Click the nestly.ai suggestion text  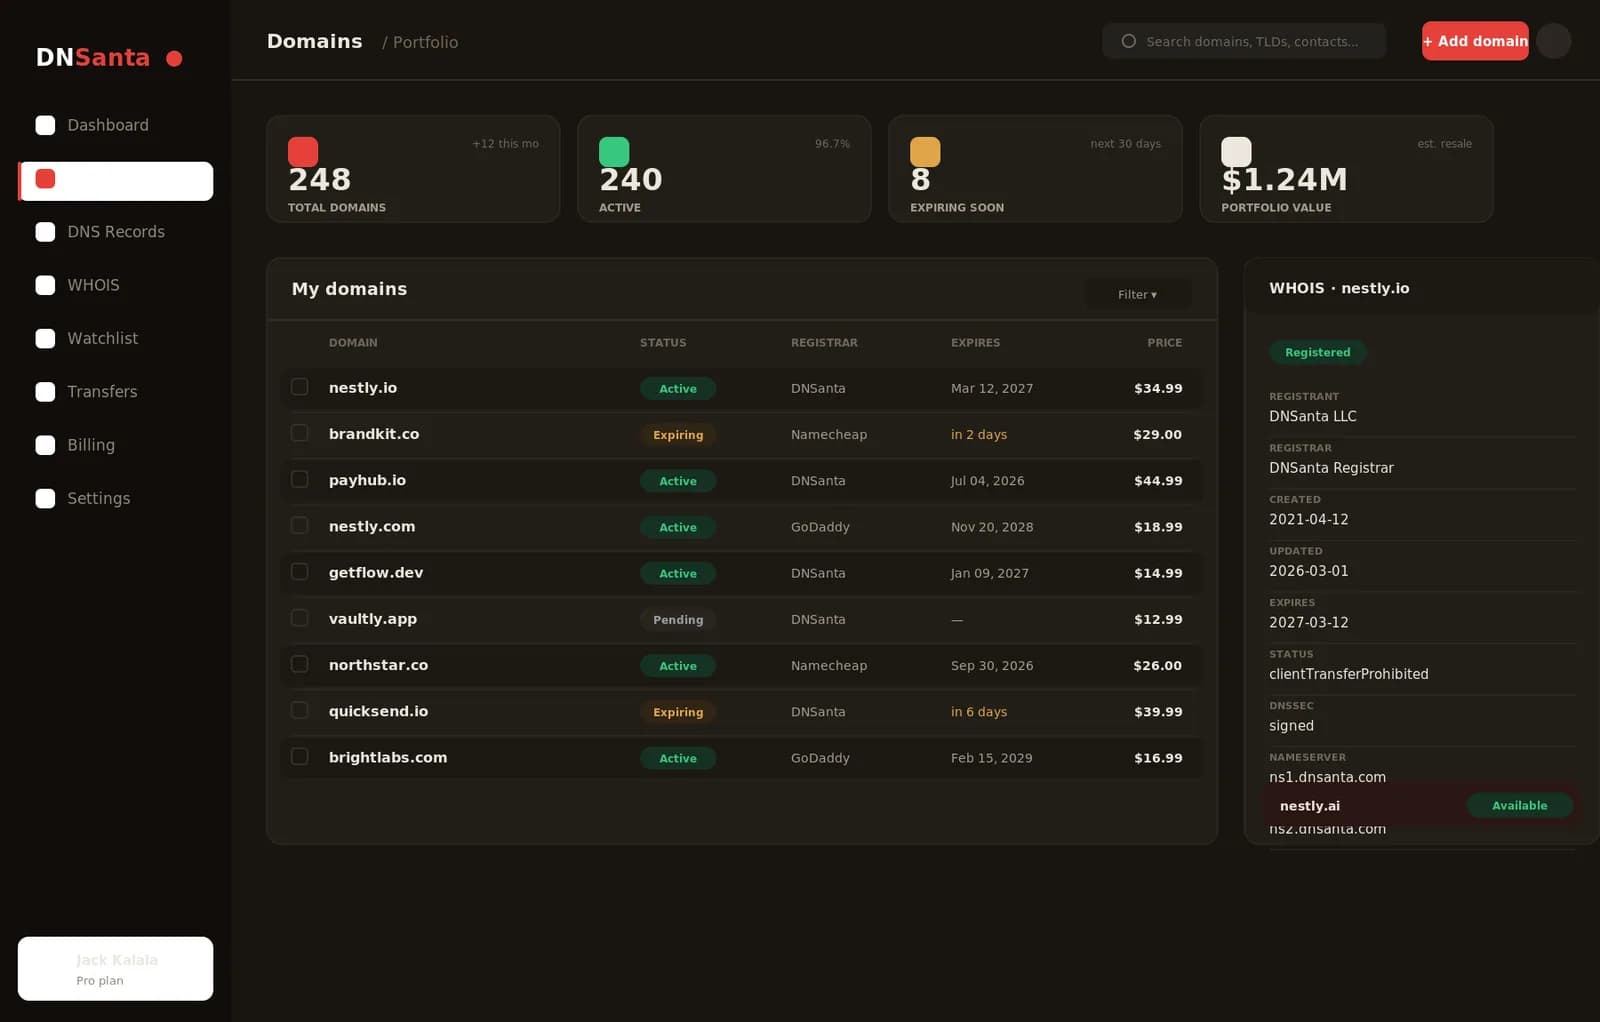[1310, 806]
